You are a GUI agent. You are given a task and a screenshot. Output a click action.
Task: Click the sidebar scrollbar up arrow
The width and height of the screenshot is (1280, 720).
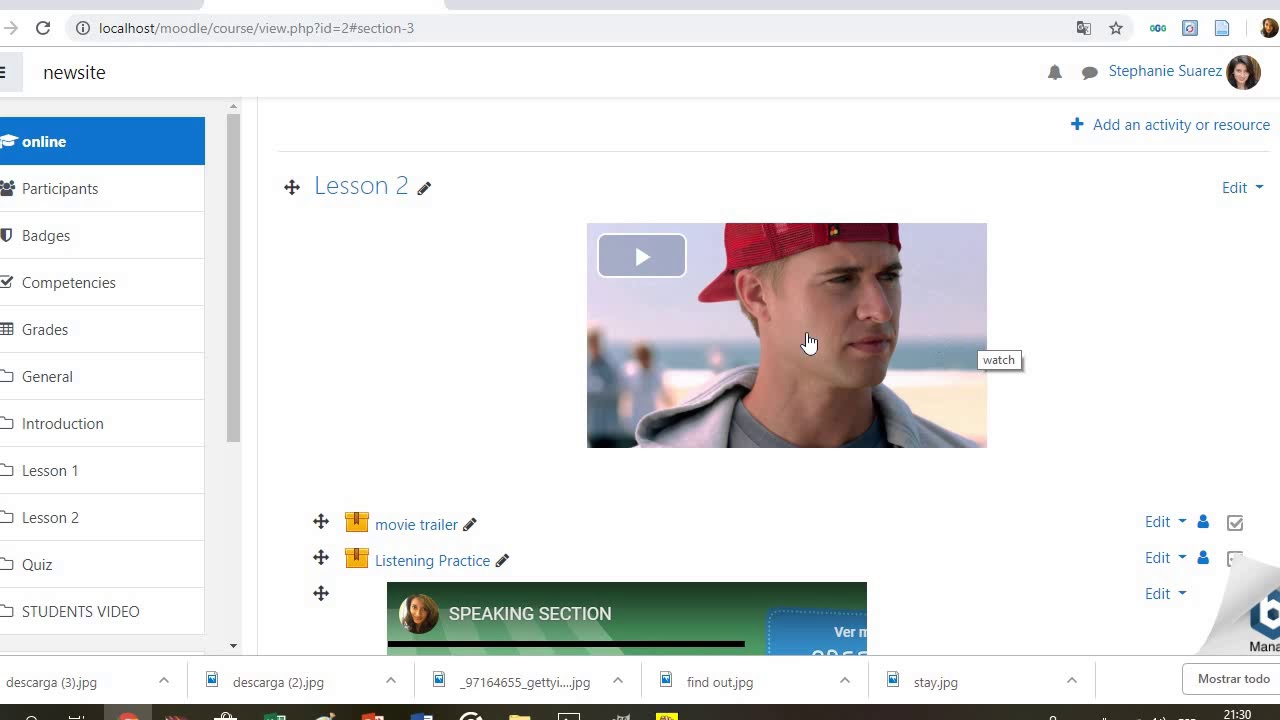point(233,106)
